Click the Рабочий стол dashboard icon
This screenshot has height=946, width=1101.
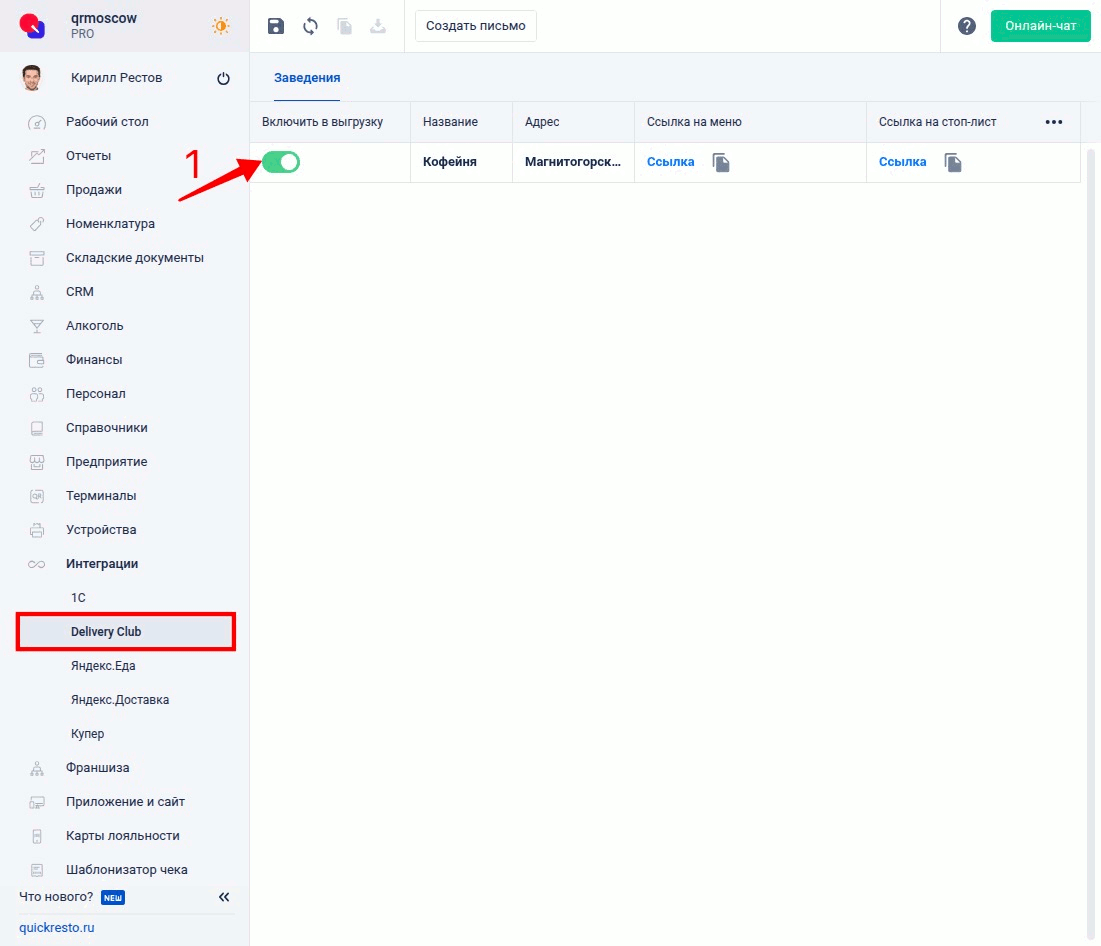pos(37,122)
